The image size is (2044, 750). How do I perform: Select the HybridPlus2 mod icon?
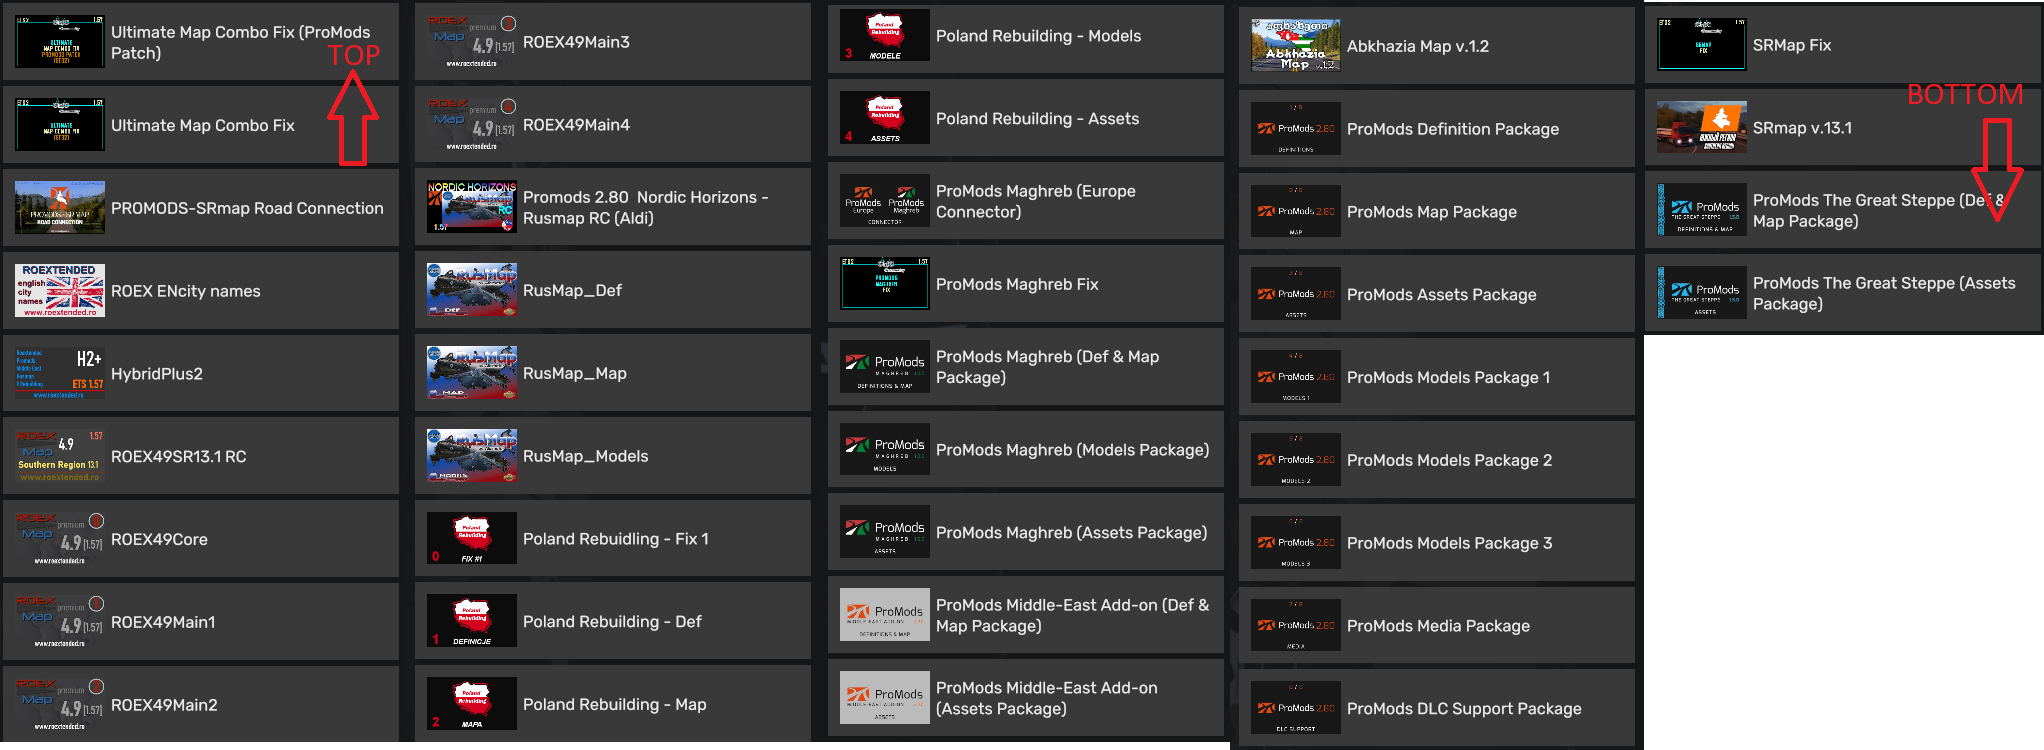(60, 374)
